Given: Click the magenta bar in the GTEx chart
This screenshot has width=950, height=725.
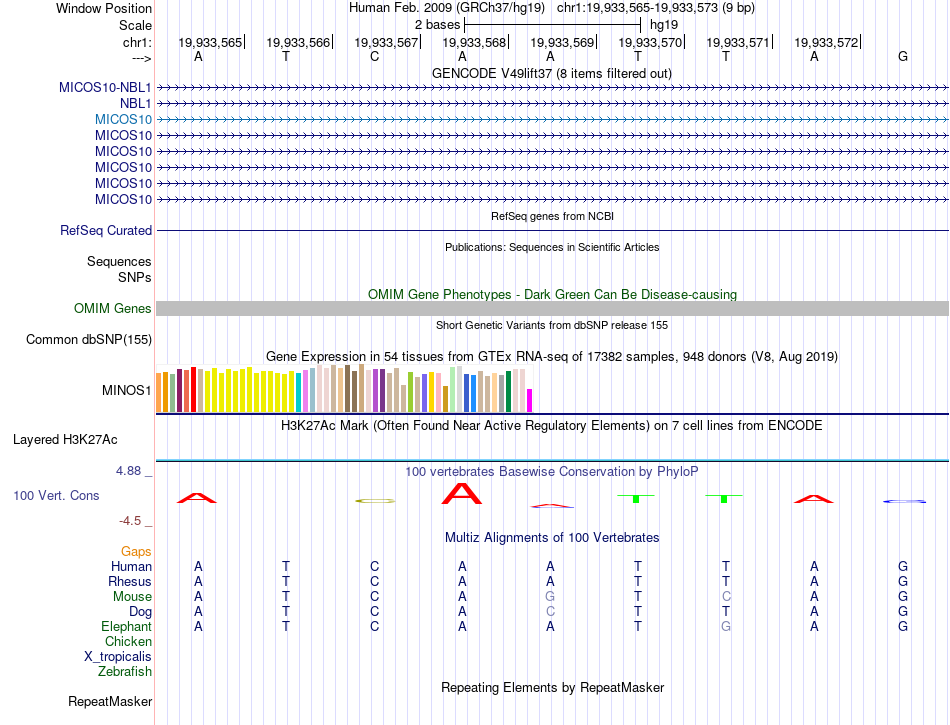Looking at the screenshot, I should point(529,400).
